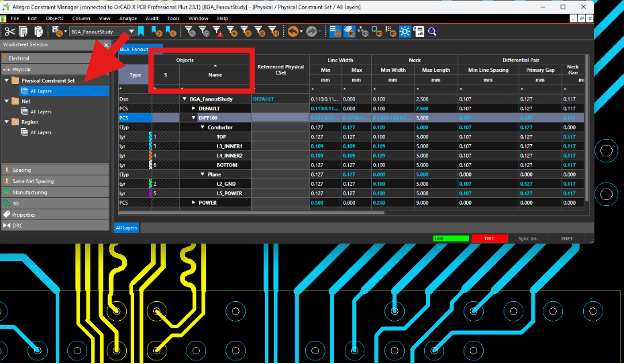Open the BGA_FanoutStudy design dropdown
Image resolution: width=624 pixels, height=364 pixels.
pyautogui.click(x=131, y=31)
